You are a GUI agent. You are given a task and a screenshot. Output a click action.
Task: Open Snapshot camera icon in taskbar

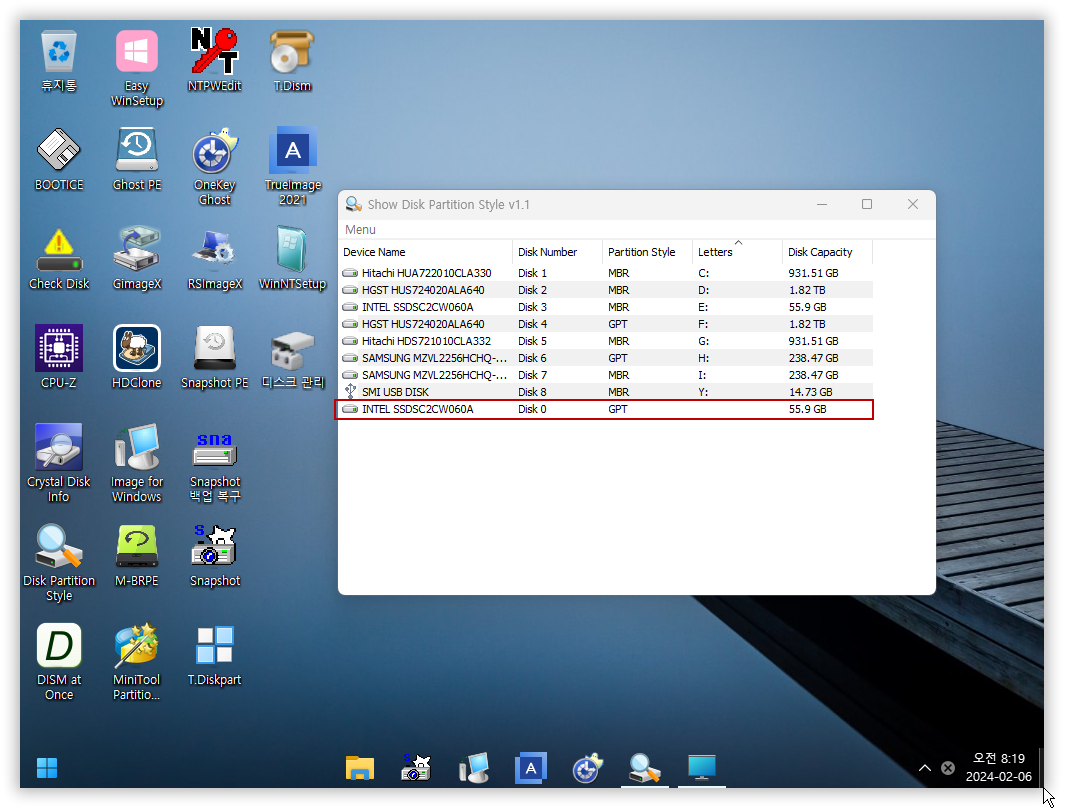pos(416,768)
